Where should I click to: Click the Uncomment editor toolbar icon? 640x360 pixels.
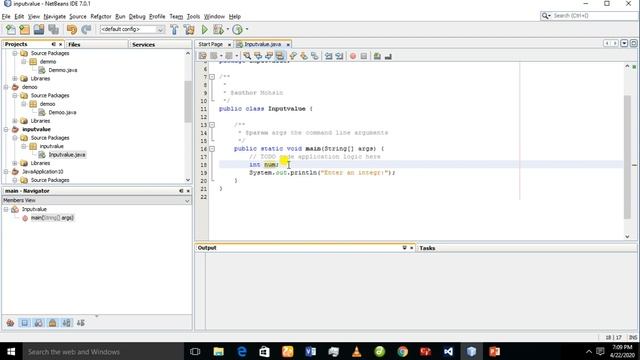click(x=388, y=56)
